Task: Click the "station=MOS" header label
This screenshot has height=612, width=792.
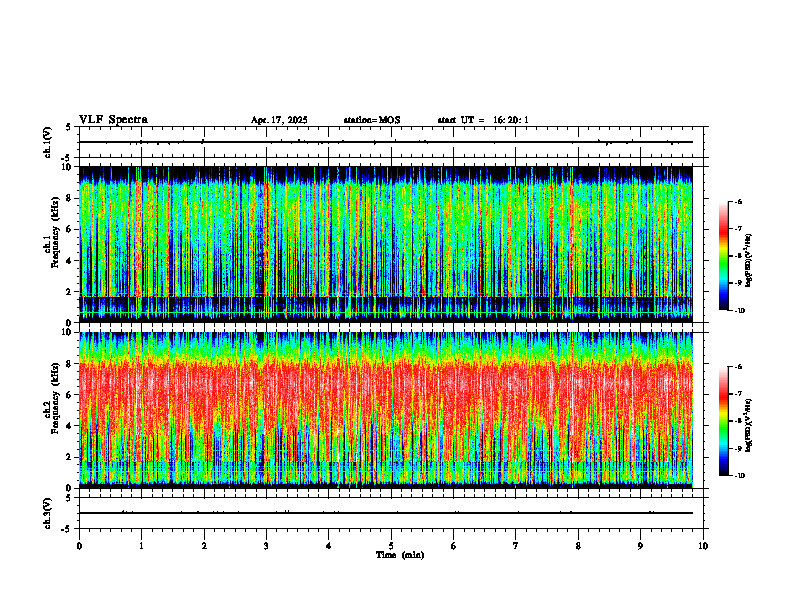Action: (x=372, y=120)
